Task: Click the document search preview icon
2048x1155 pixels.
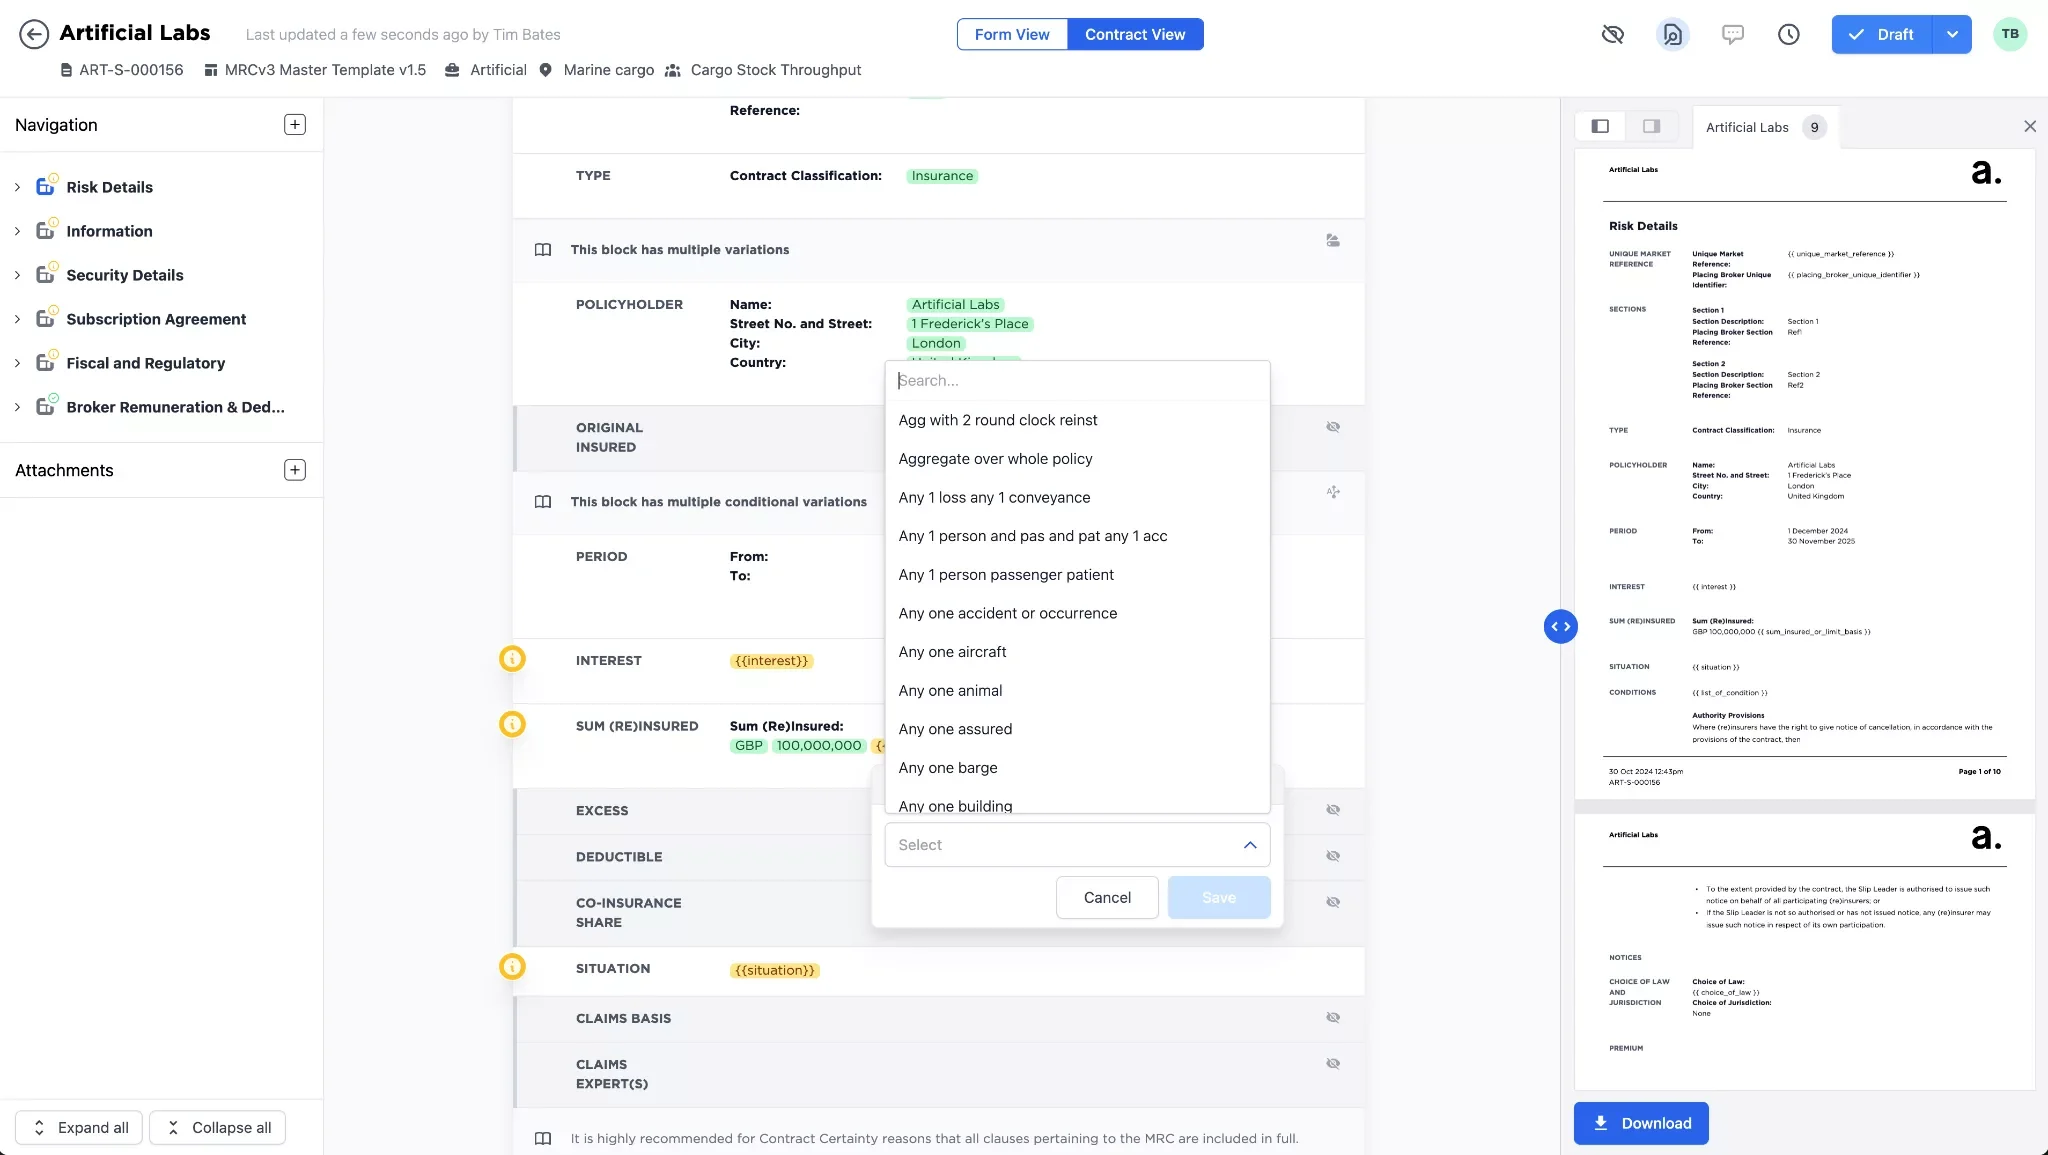Action: [x=1672, y=34]
